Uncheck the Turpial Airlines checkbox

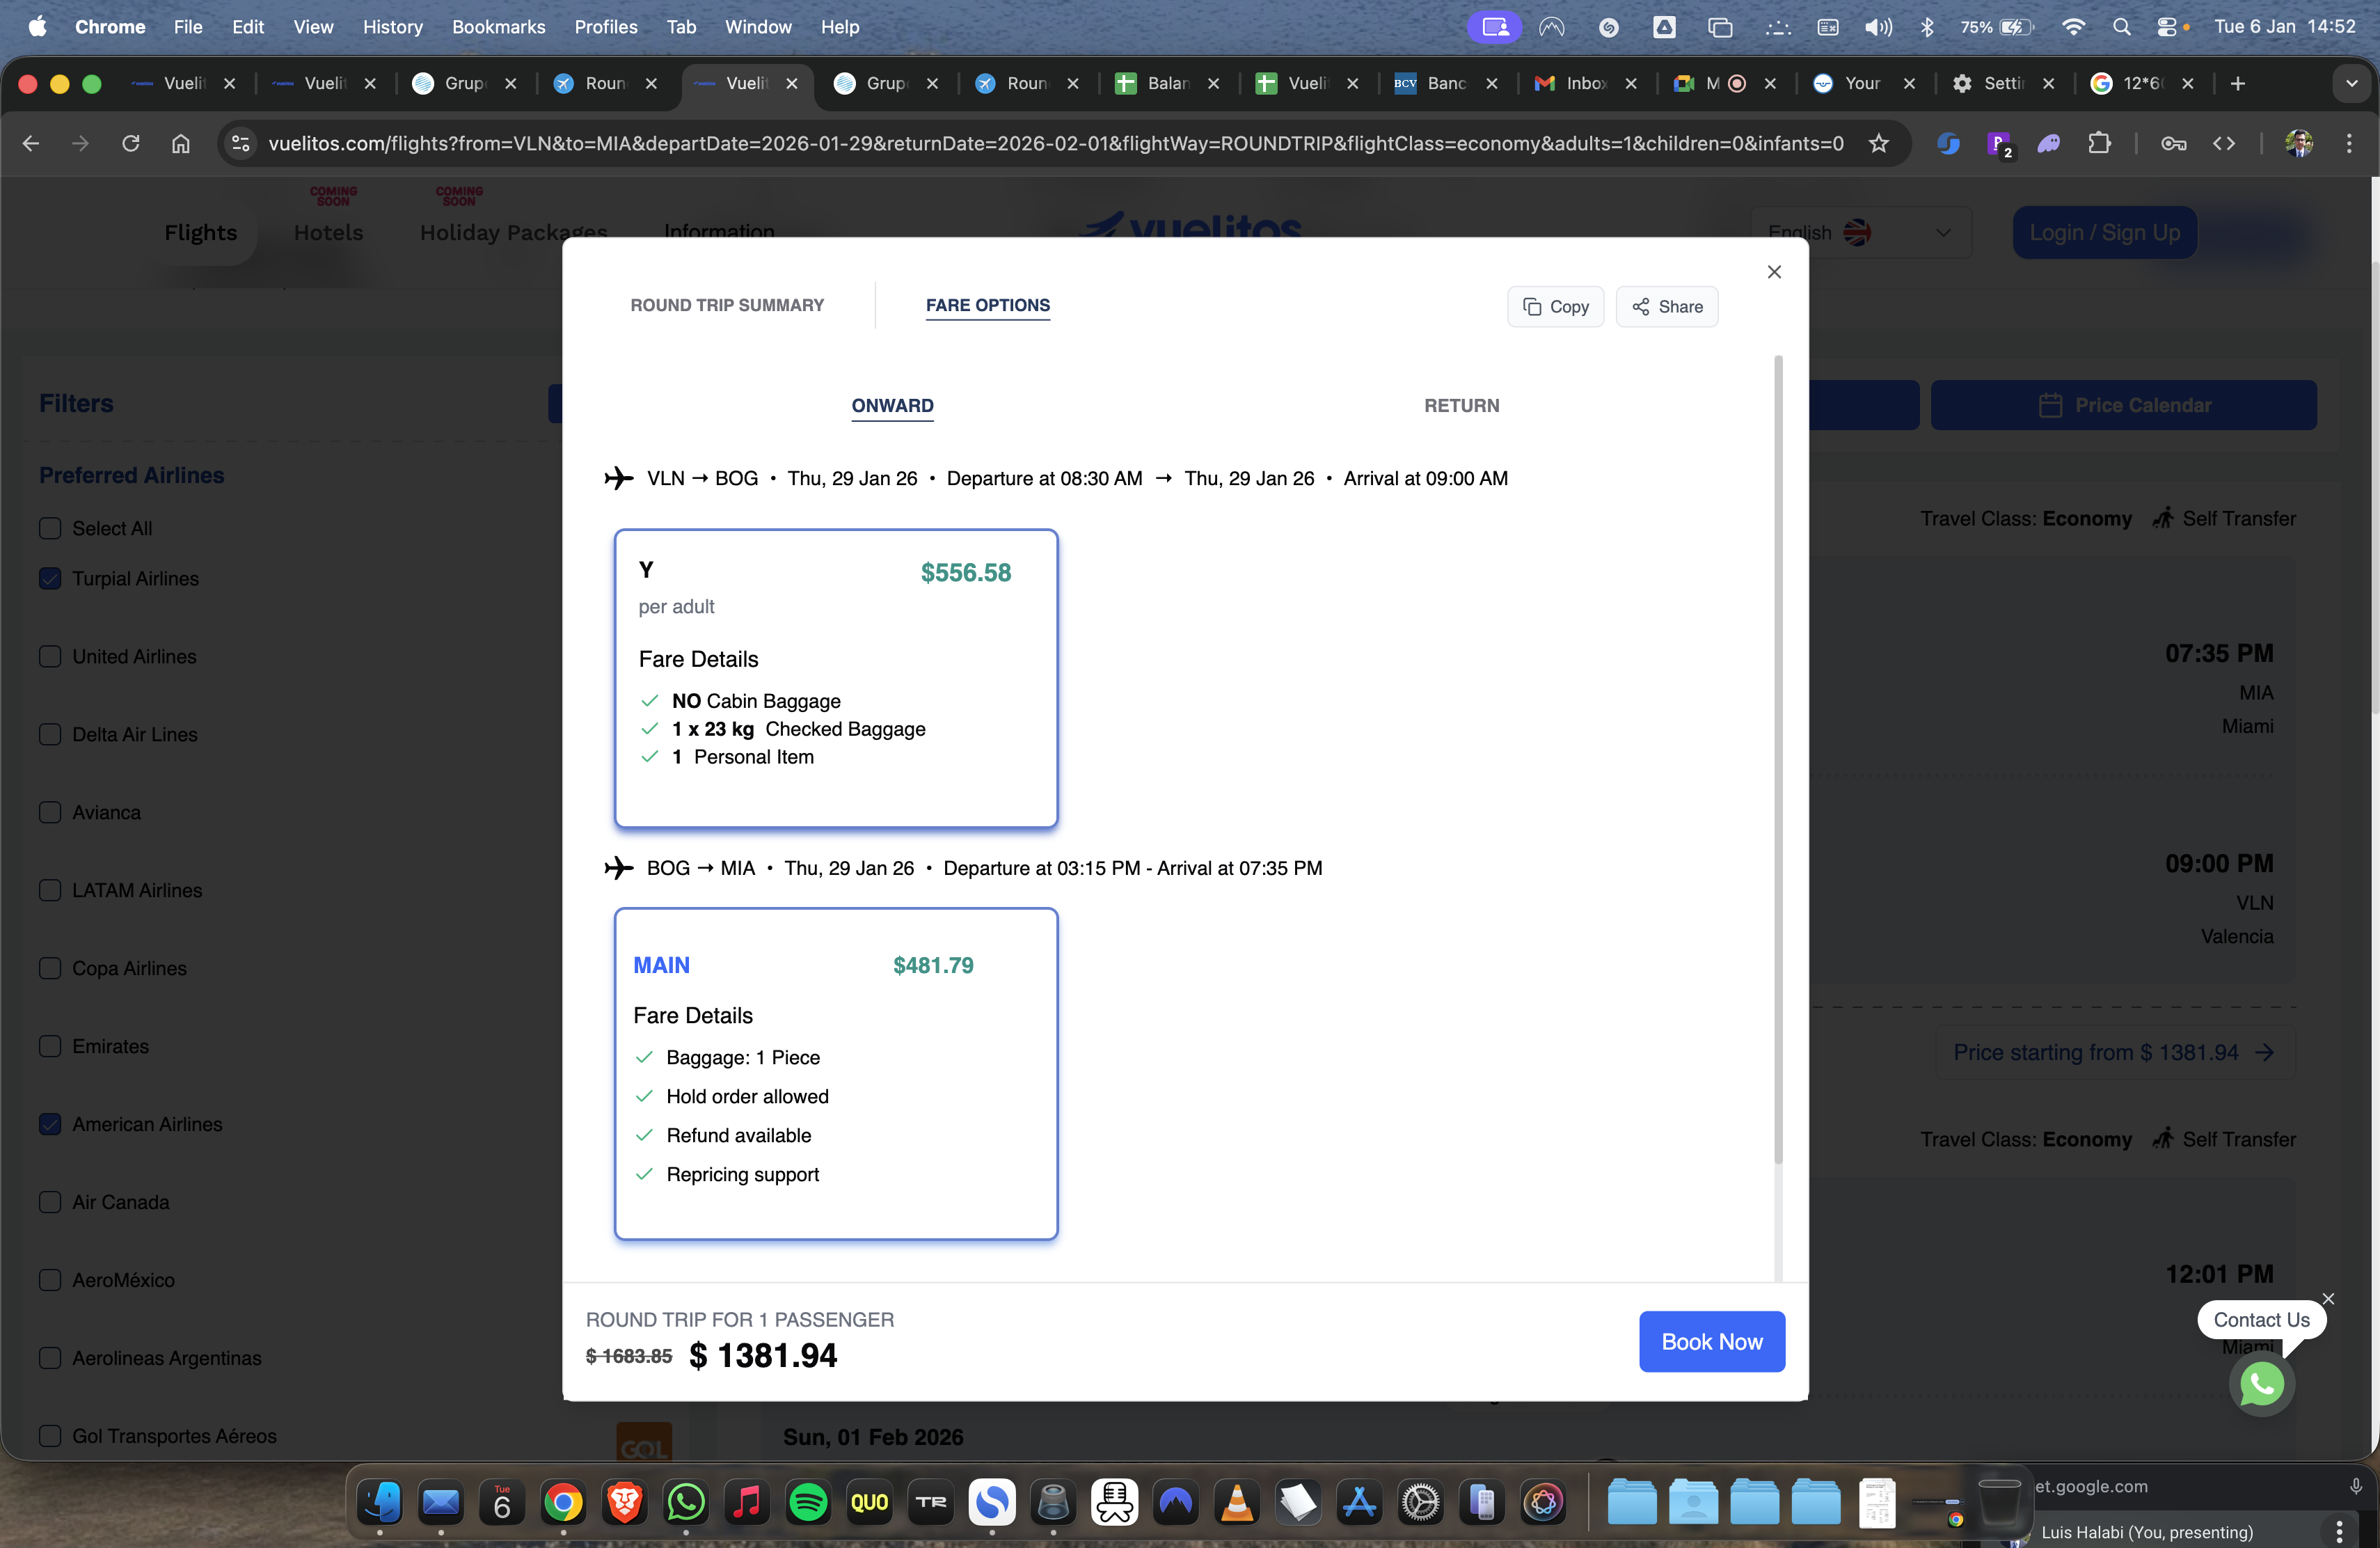pos(50,579)
